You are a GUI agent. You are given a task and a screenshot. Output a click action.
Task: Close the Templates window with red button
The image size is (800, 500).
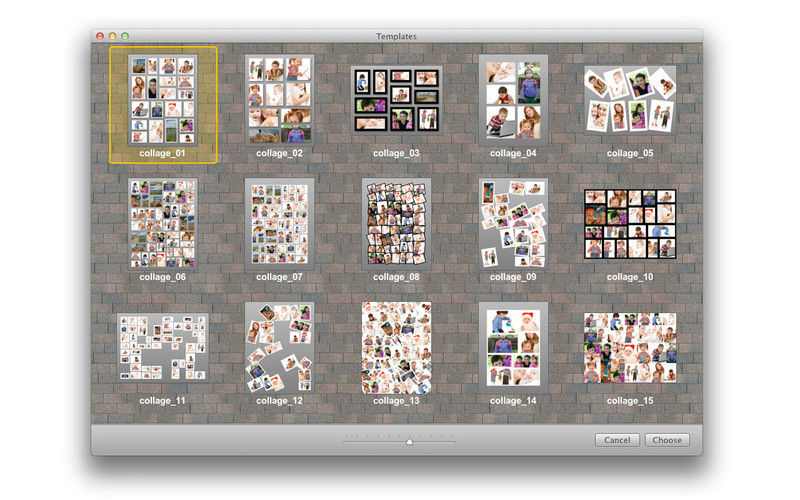(x=100, y=36)
